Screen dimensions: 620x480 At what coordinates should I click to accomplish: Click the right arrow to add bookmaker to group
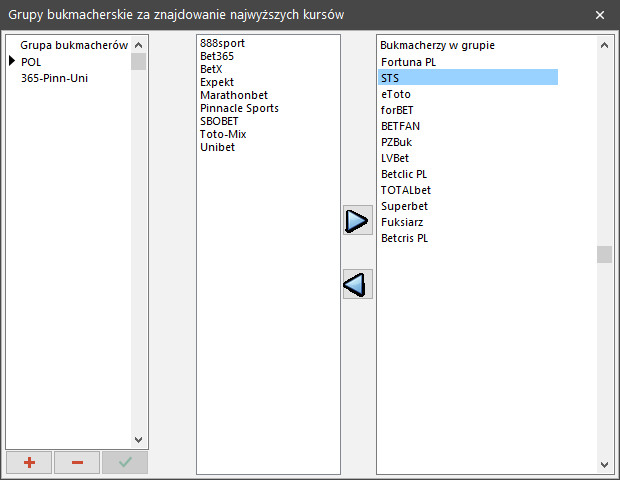[357, 221]
